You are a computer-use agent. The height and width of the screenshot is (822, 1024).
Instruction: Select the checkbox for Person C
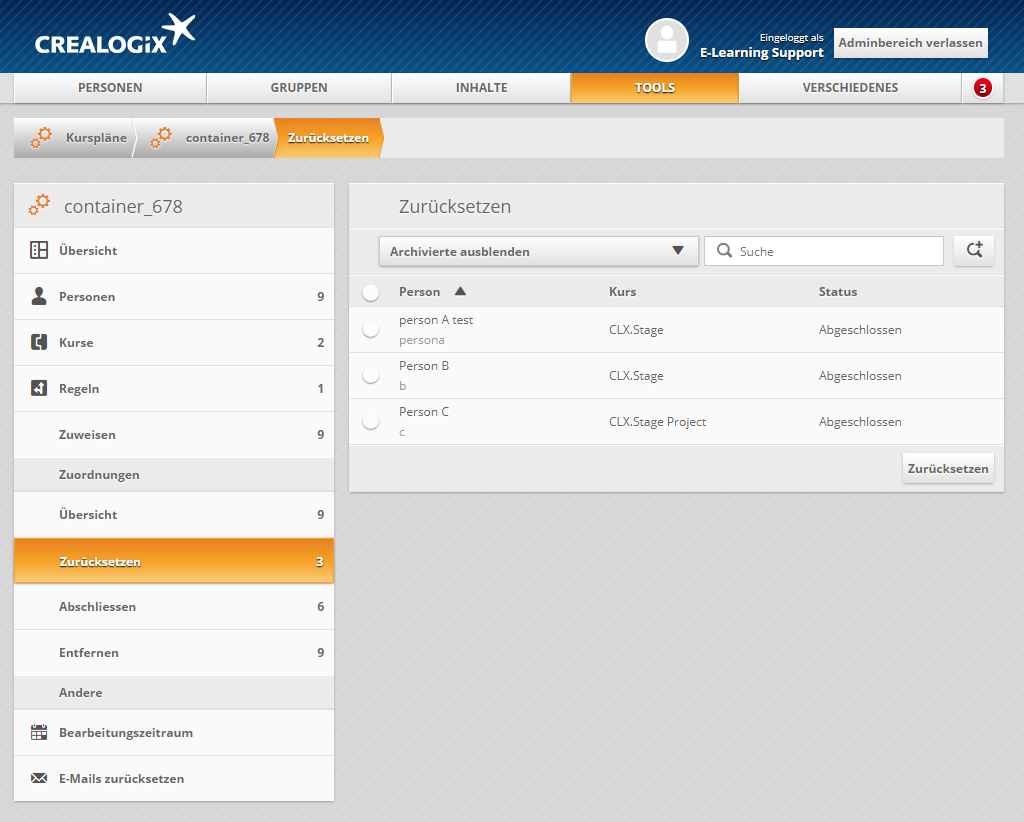(371, 421)
